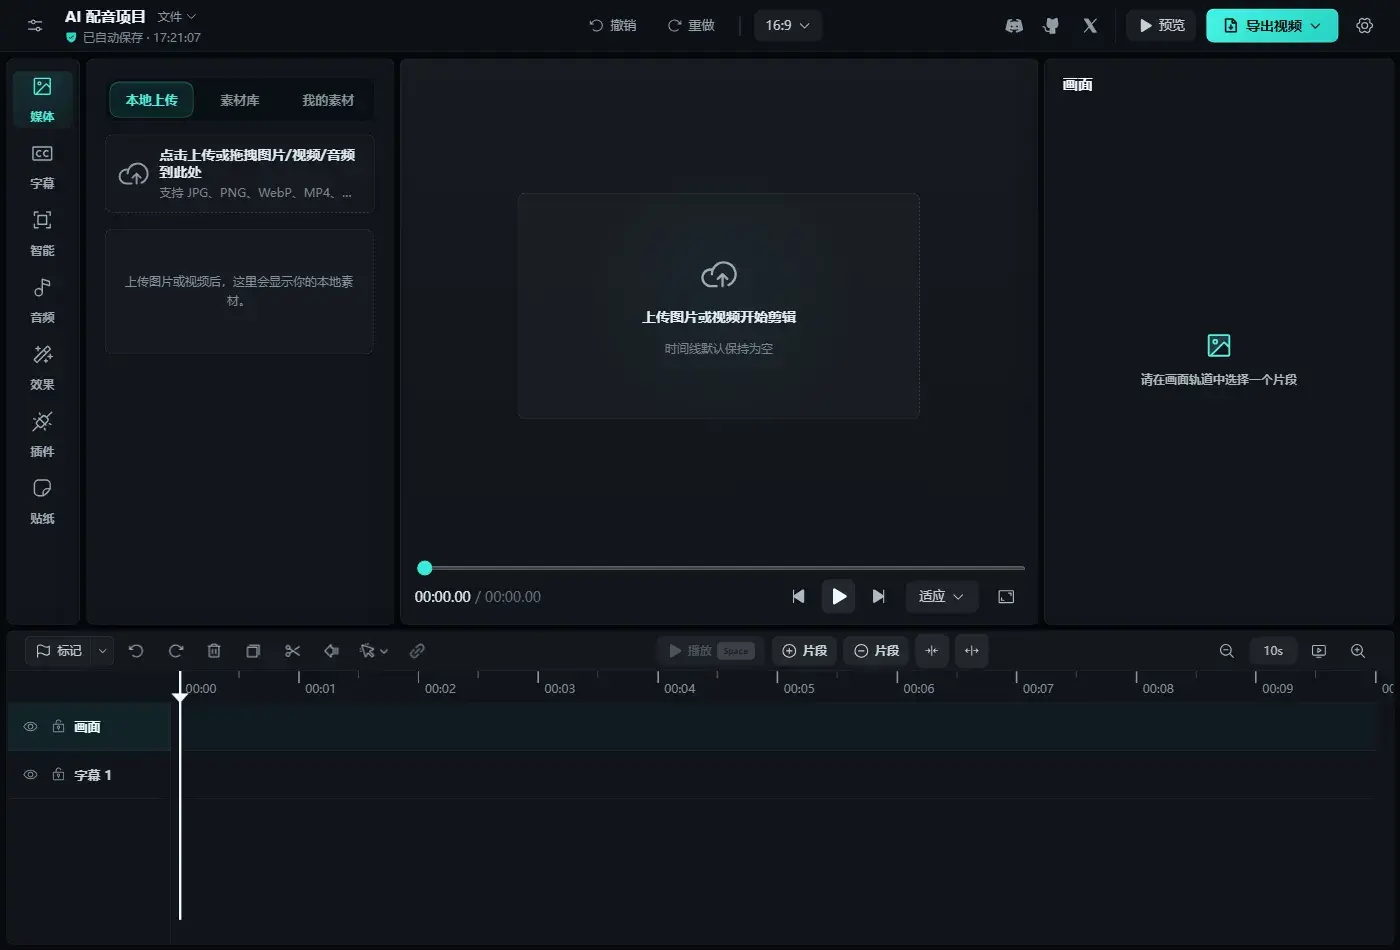
Task: Toggle the sliders menu icon at top left
Action: click(35, 26)
